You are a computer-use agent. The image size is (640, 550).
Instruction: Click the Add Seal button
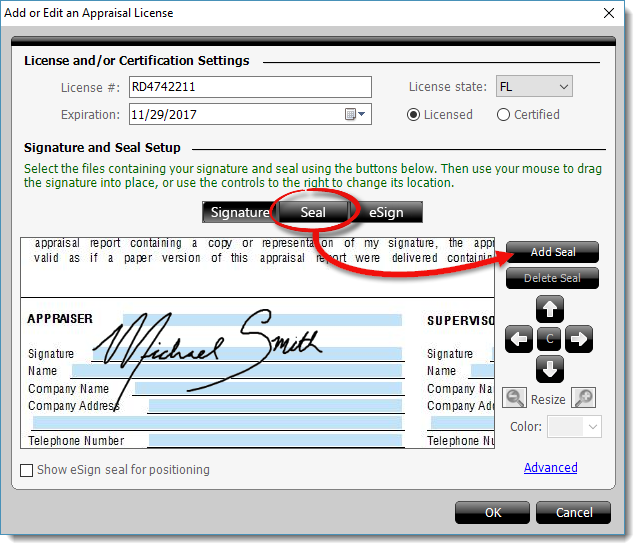click(553, 252)
